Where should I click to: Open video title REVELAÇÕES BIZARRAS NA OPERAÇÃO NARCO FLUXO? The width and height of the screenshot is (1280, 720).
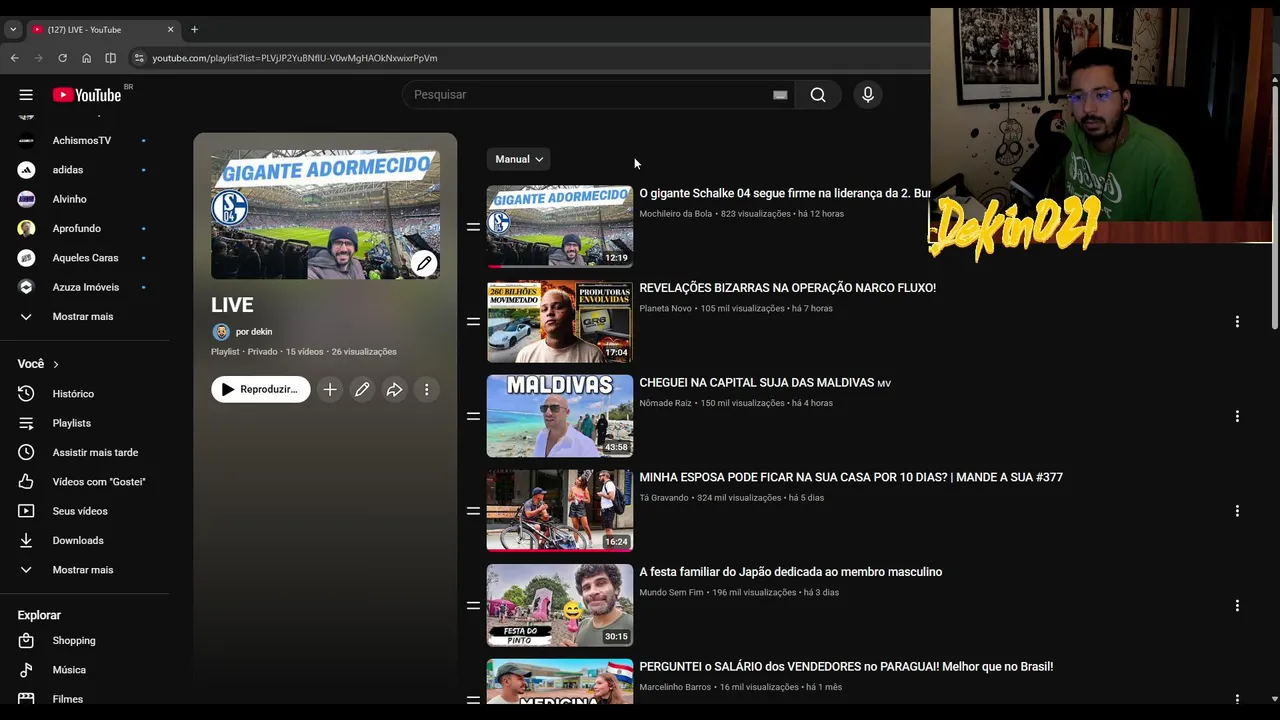pos(788,288)
